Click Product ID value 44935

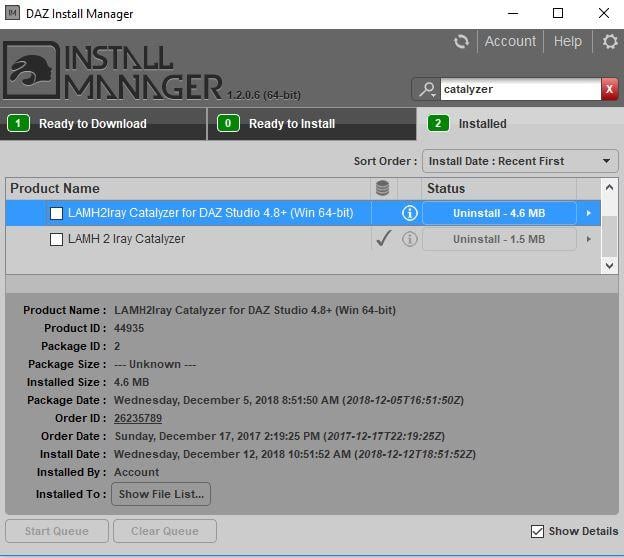point(129,328)
